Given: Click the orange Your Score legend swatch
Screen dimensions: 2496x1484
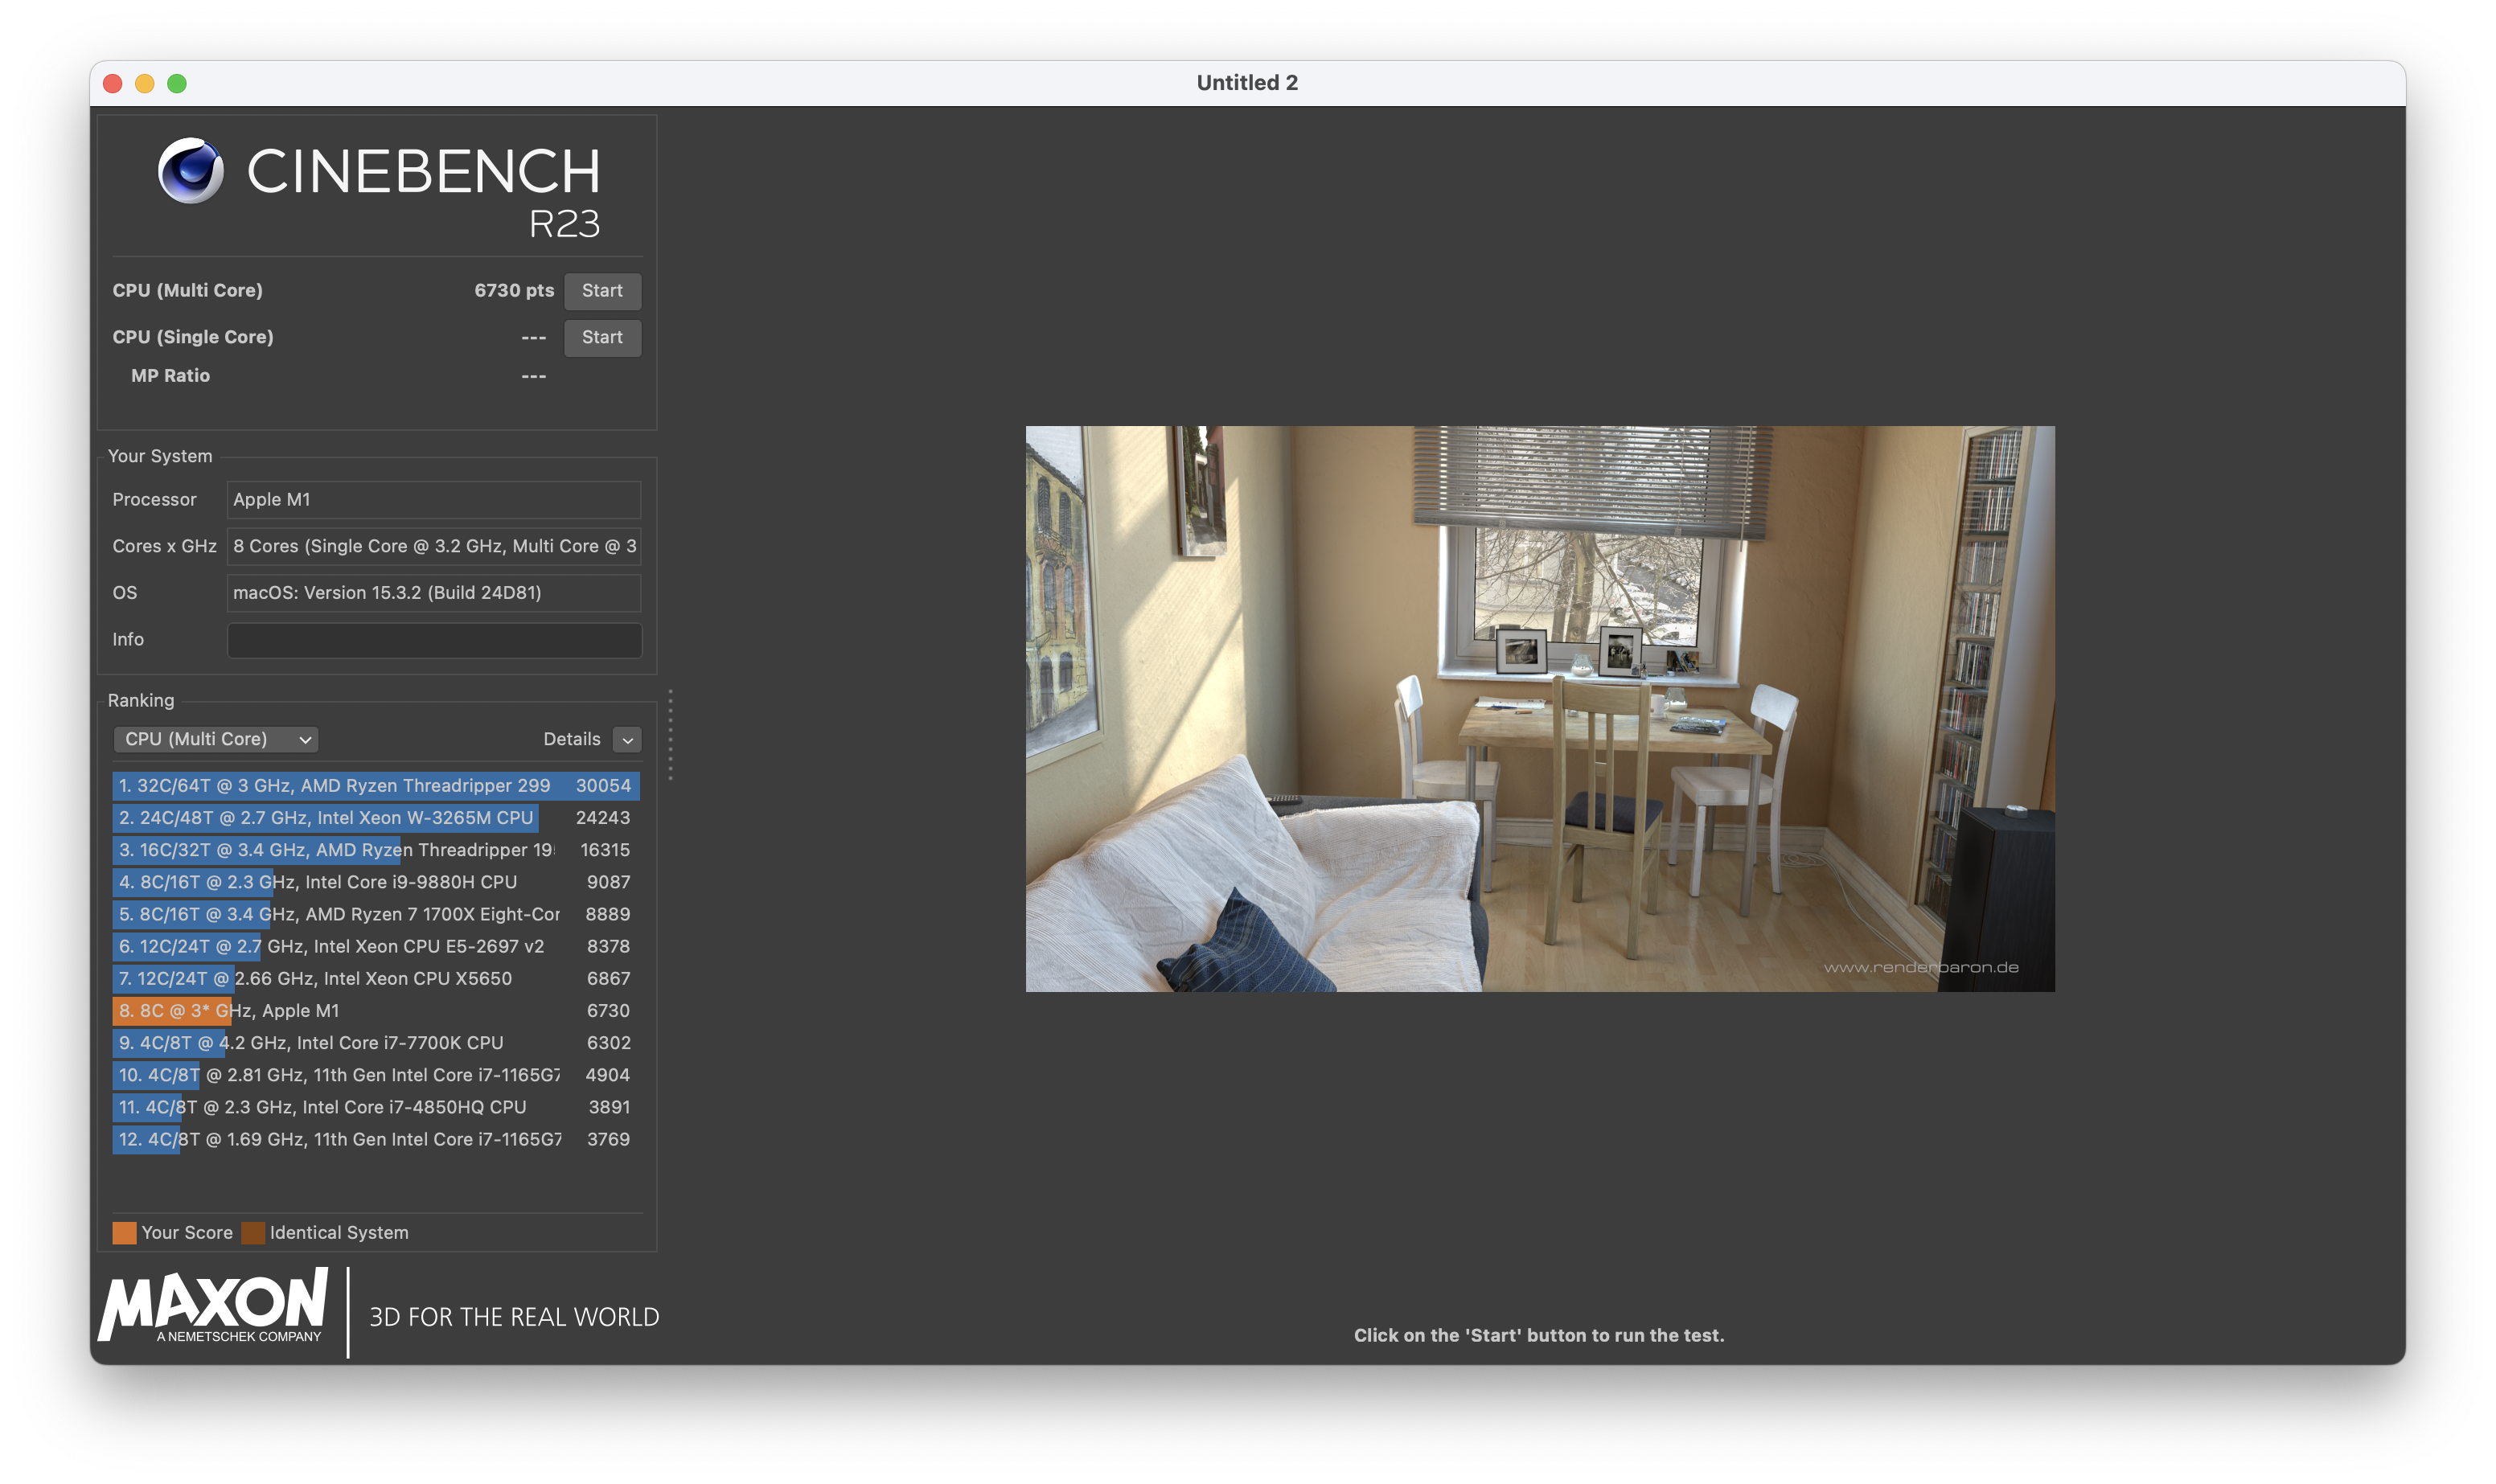Looking at the screenshot, I should point(124,1233).
